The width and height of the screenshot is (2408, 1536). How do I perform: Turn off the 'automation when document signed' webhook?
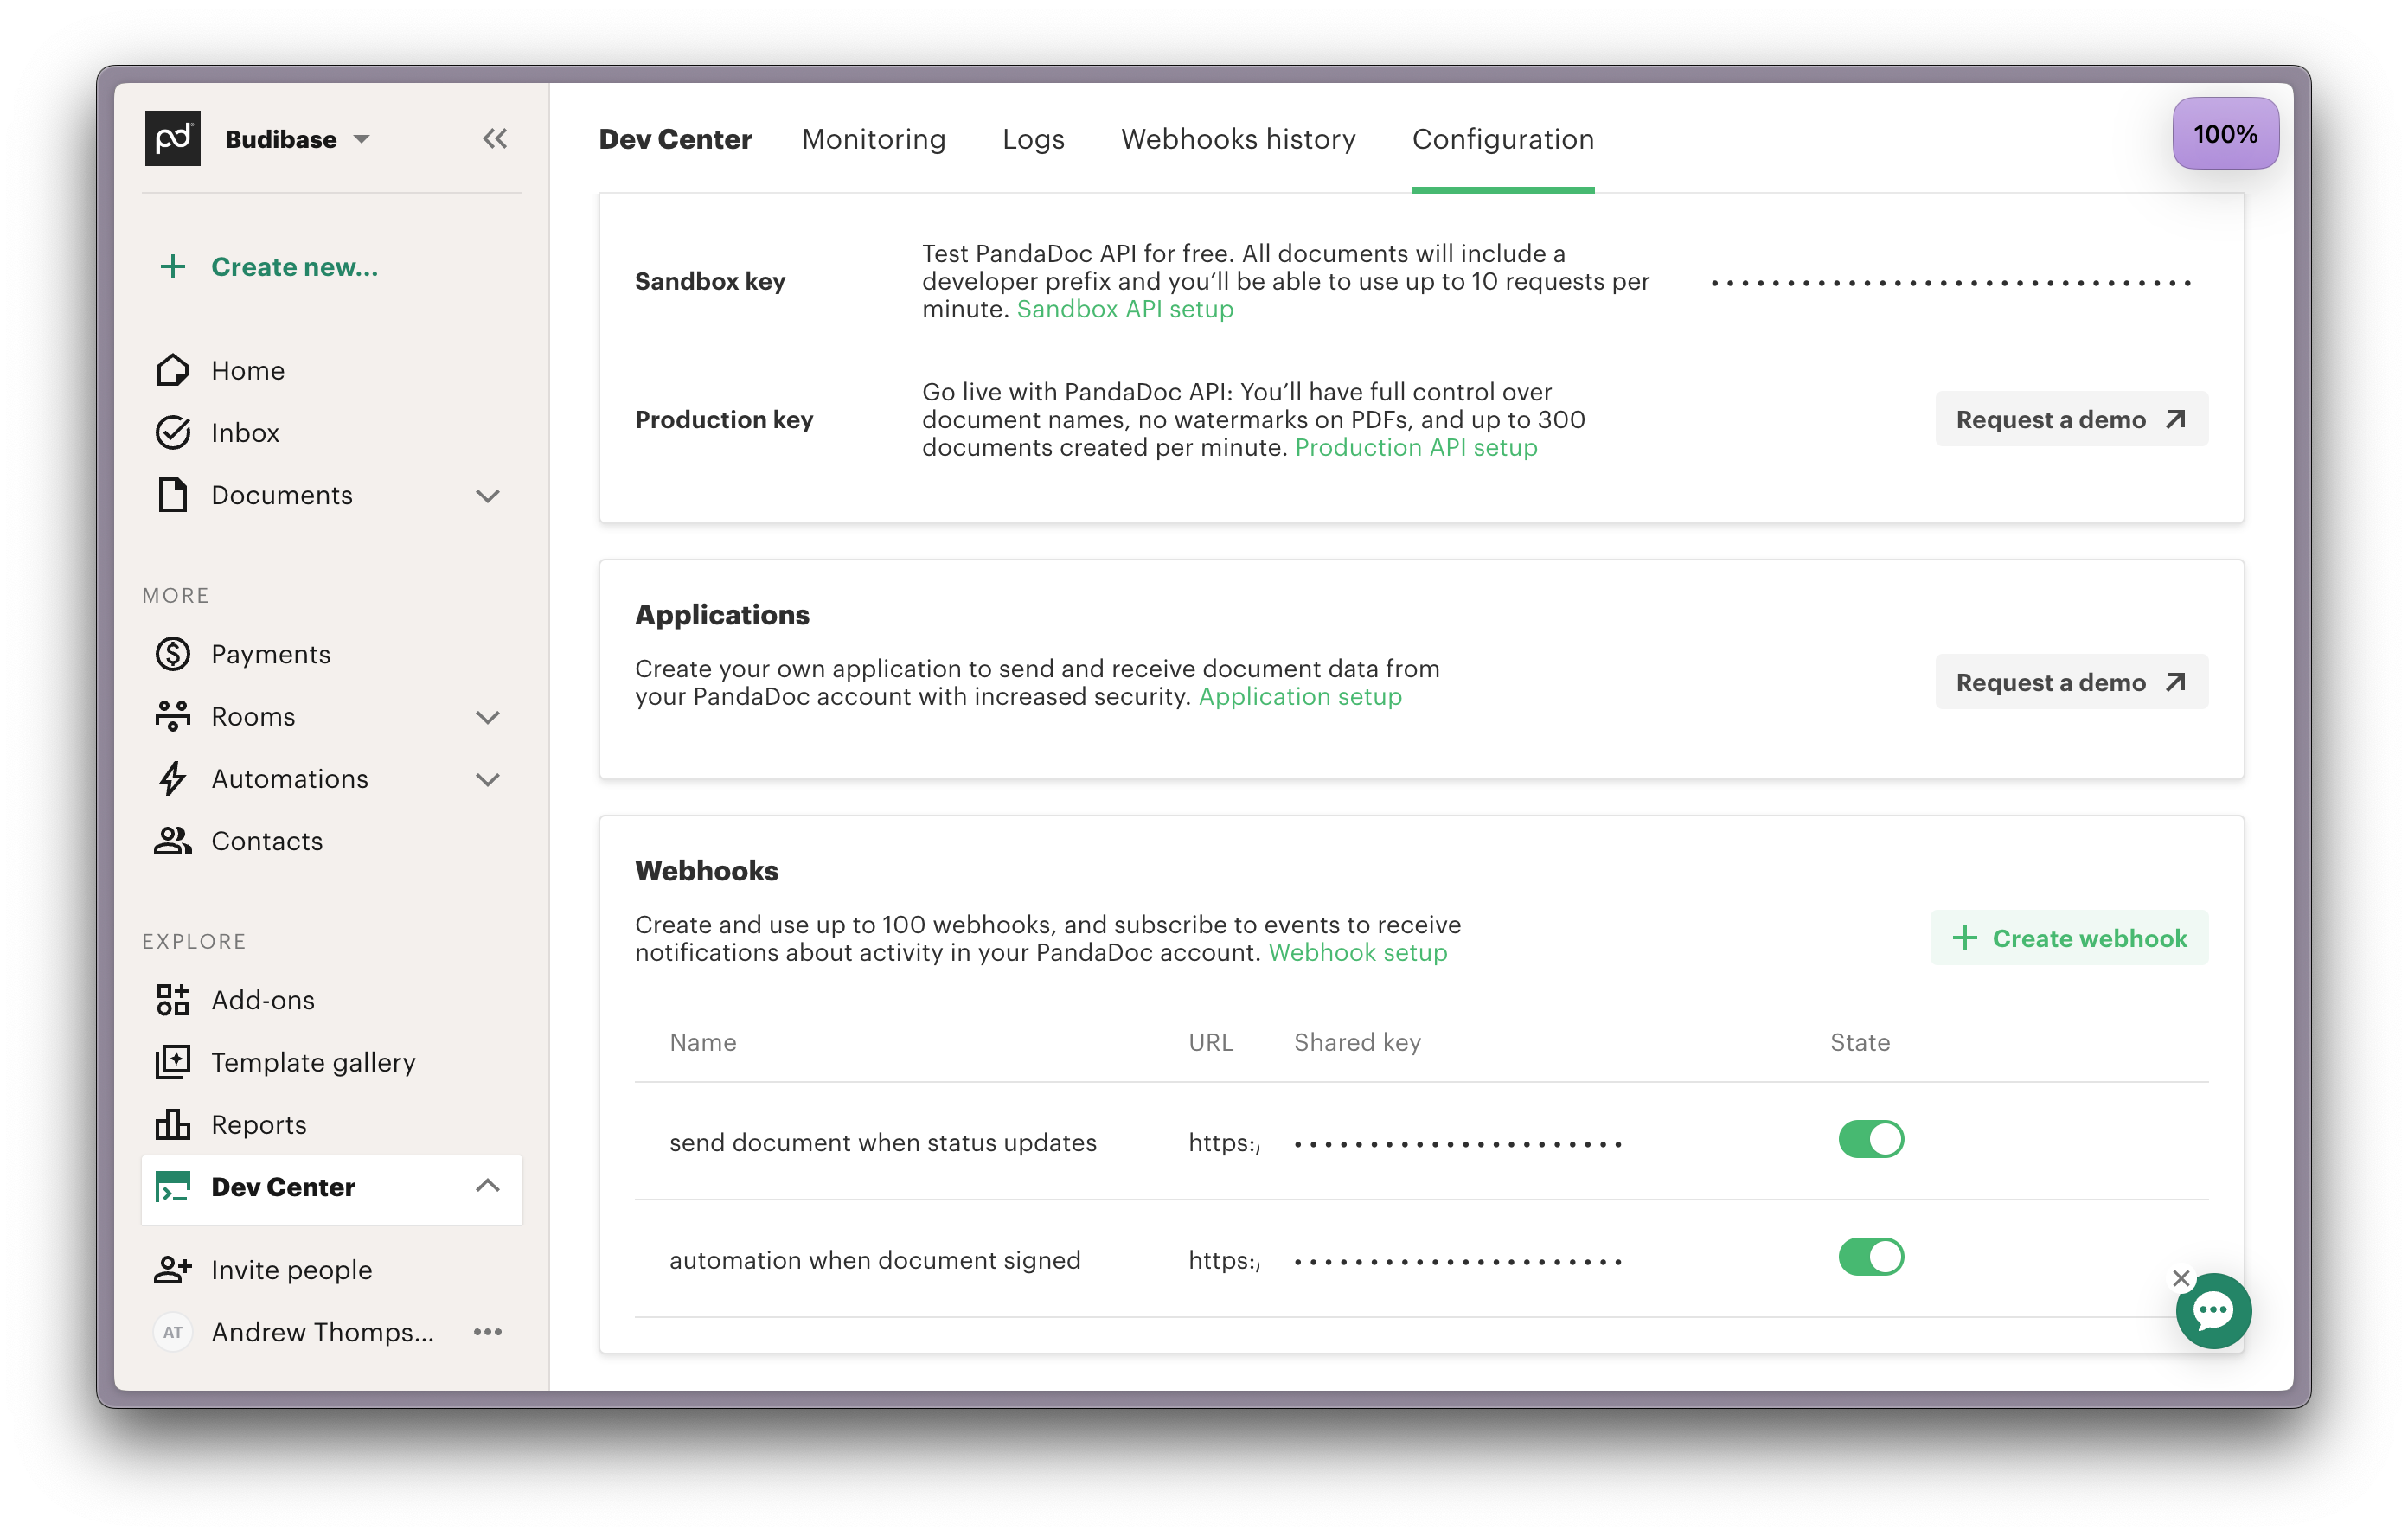[x=1871, y=1257]
